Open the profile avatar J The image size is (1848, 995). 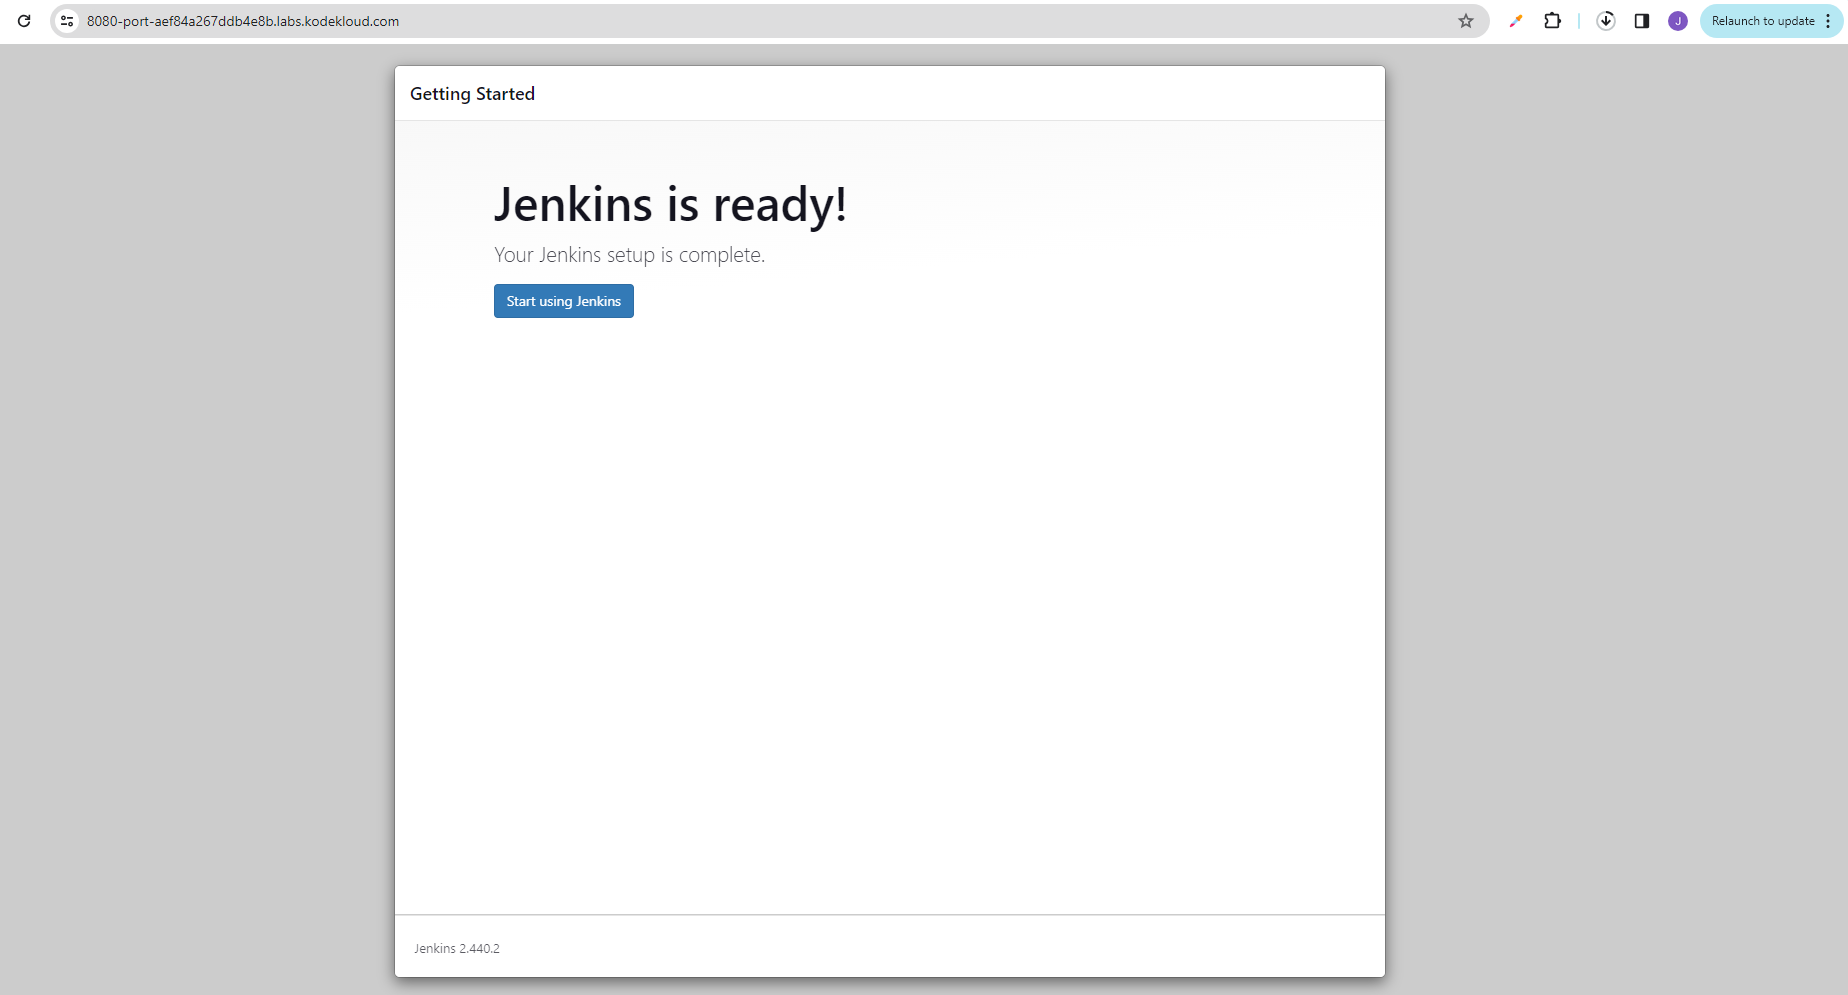coord(1678,21)
